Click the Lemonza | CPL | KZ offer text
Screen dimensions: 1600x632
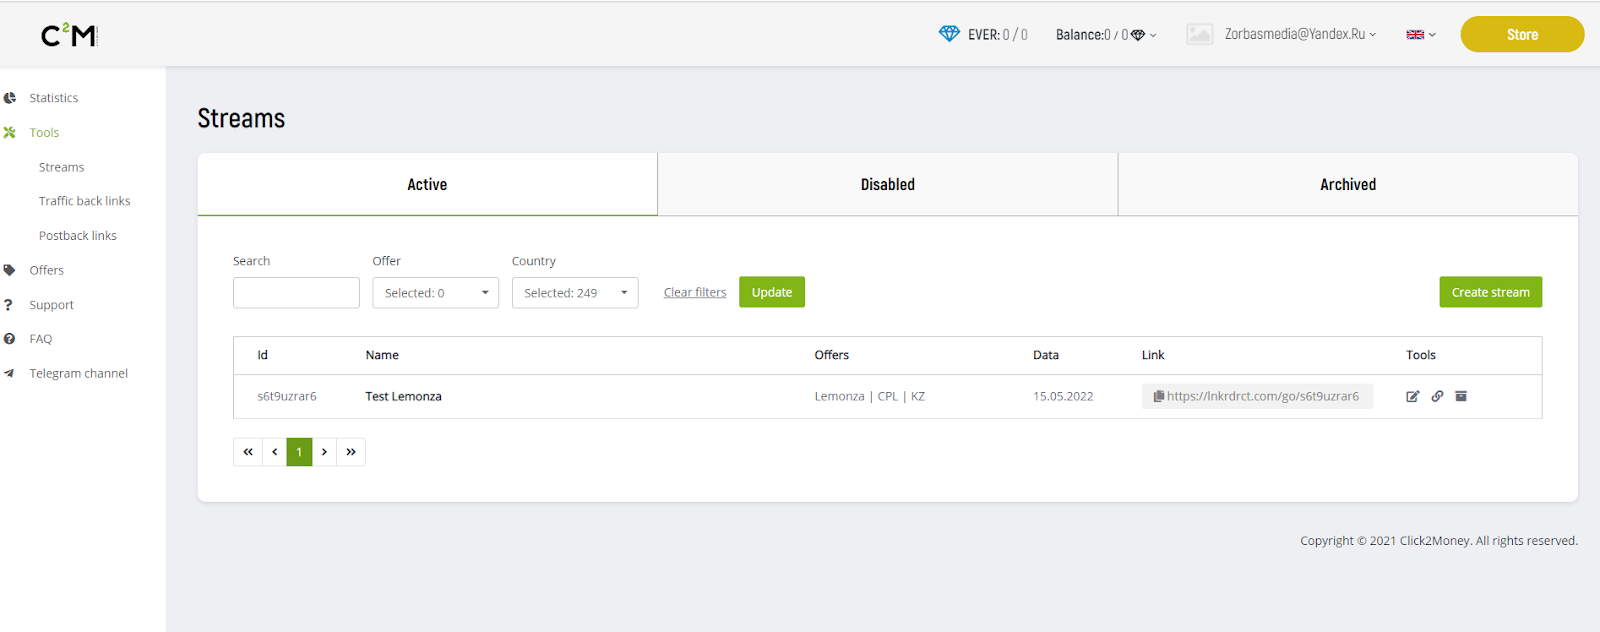pos(870,397)
